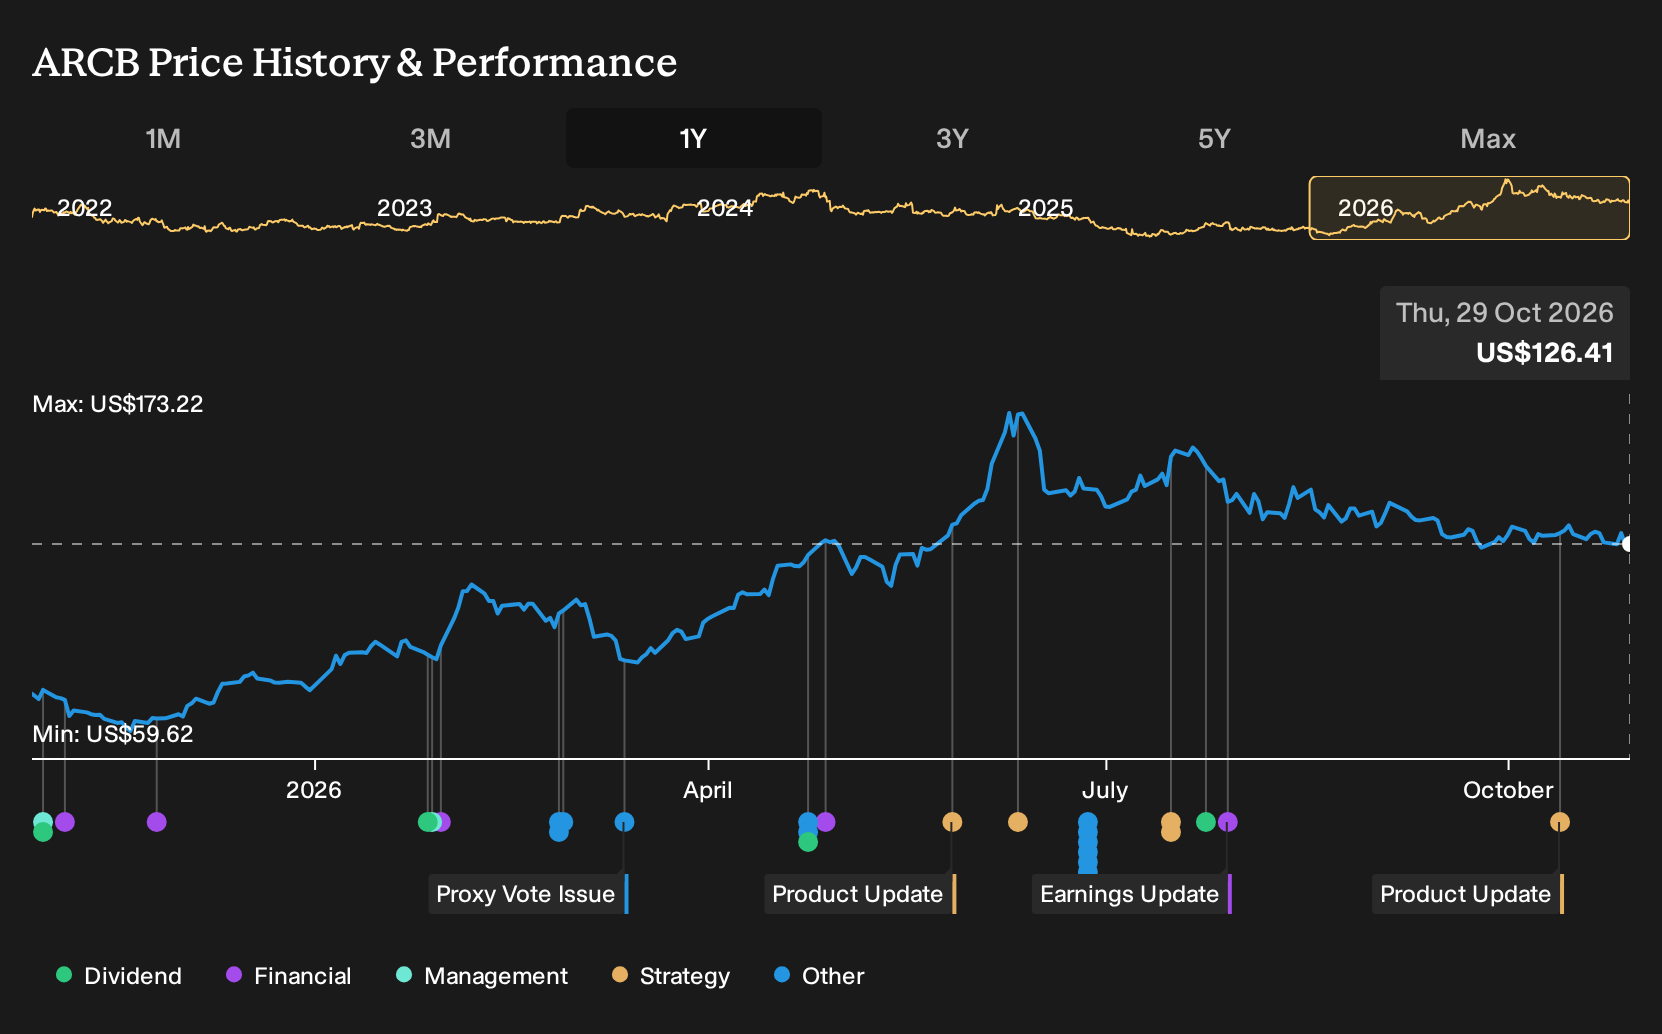This screenshot has height=1034, width=1662.
Task: Choose the 1Y range tab
Action: pos(693,138)
